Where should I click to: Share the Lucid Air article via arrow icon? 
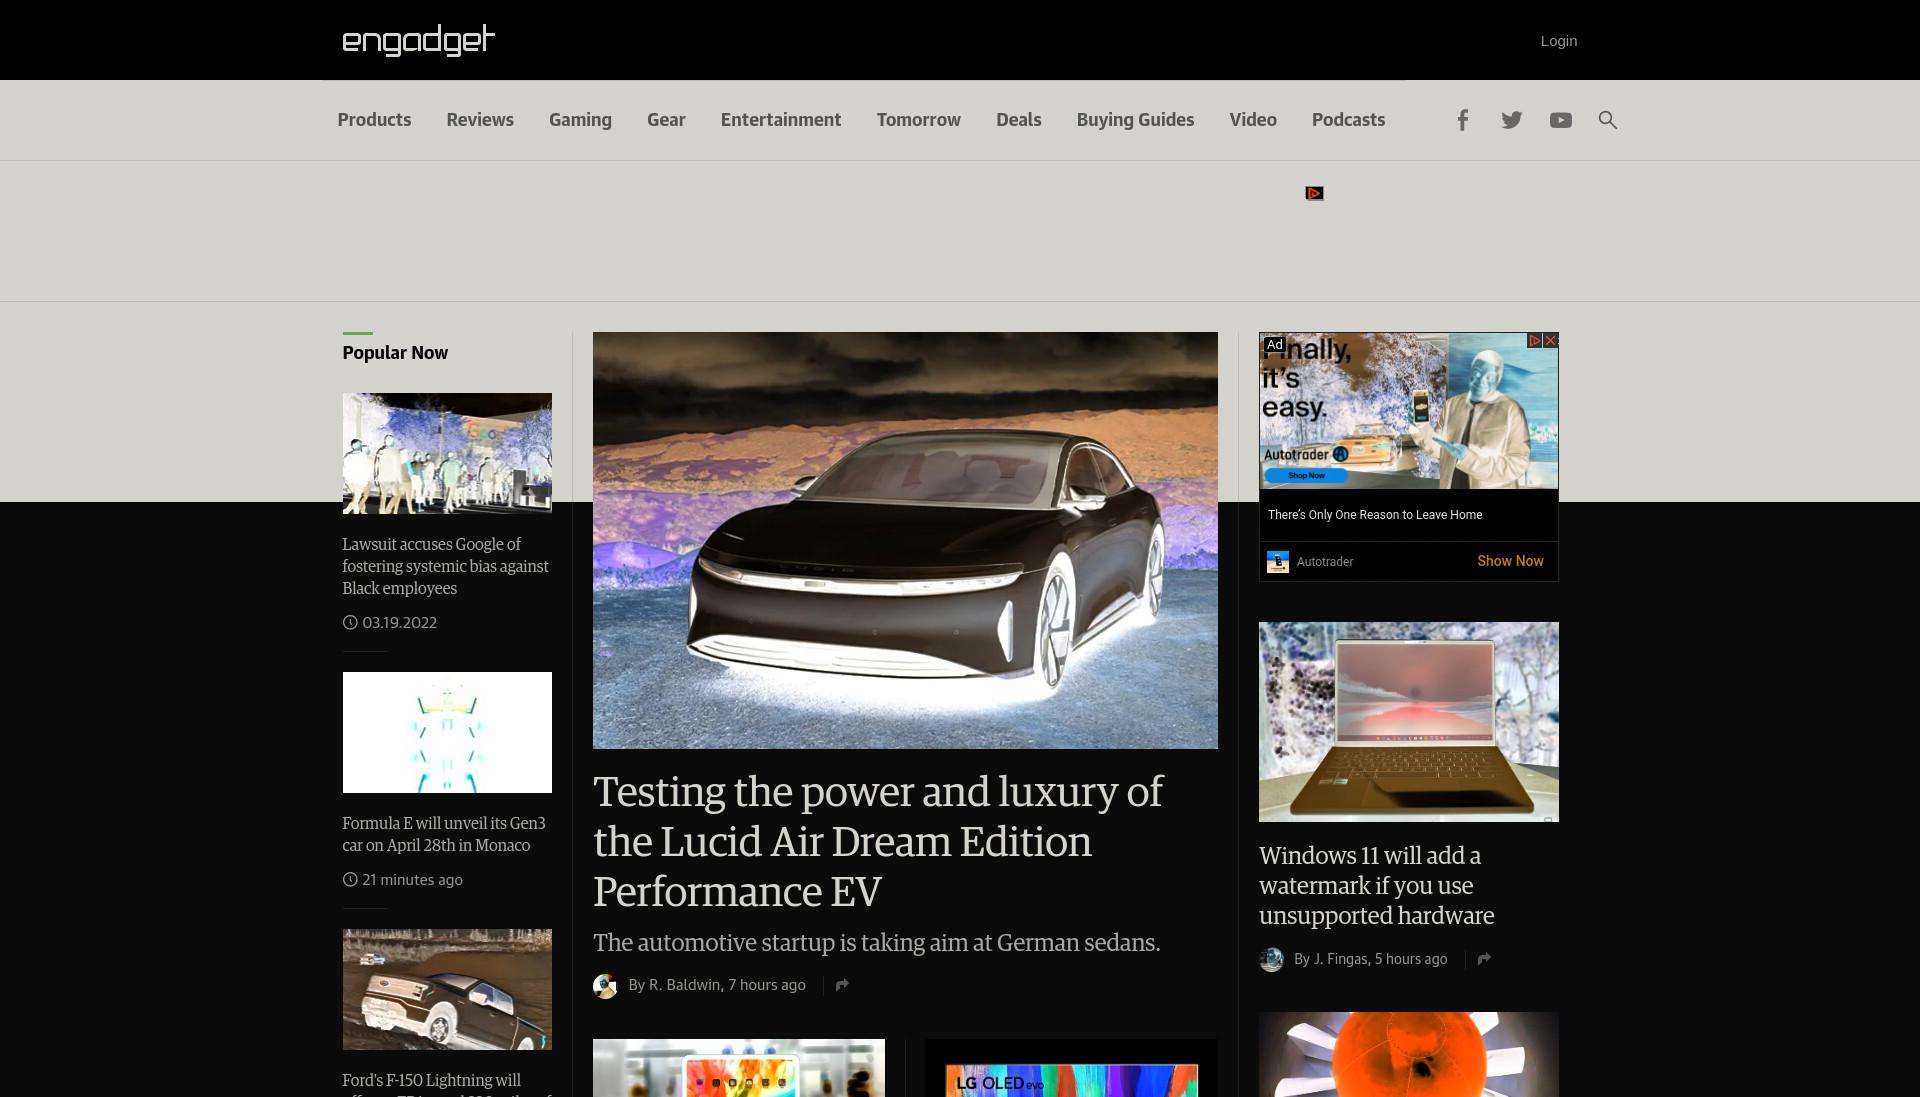842,985
